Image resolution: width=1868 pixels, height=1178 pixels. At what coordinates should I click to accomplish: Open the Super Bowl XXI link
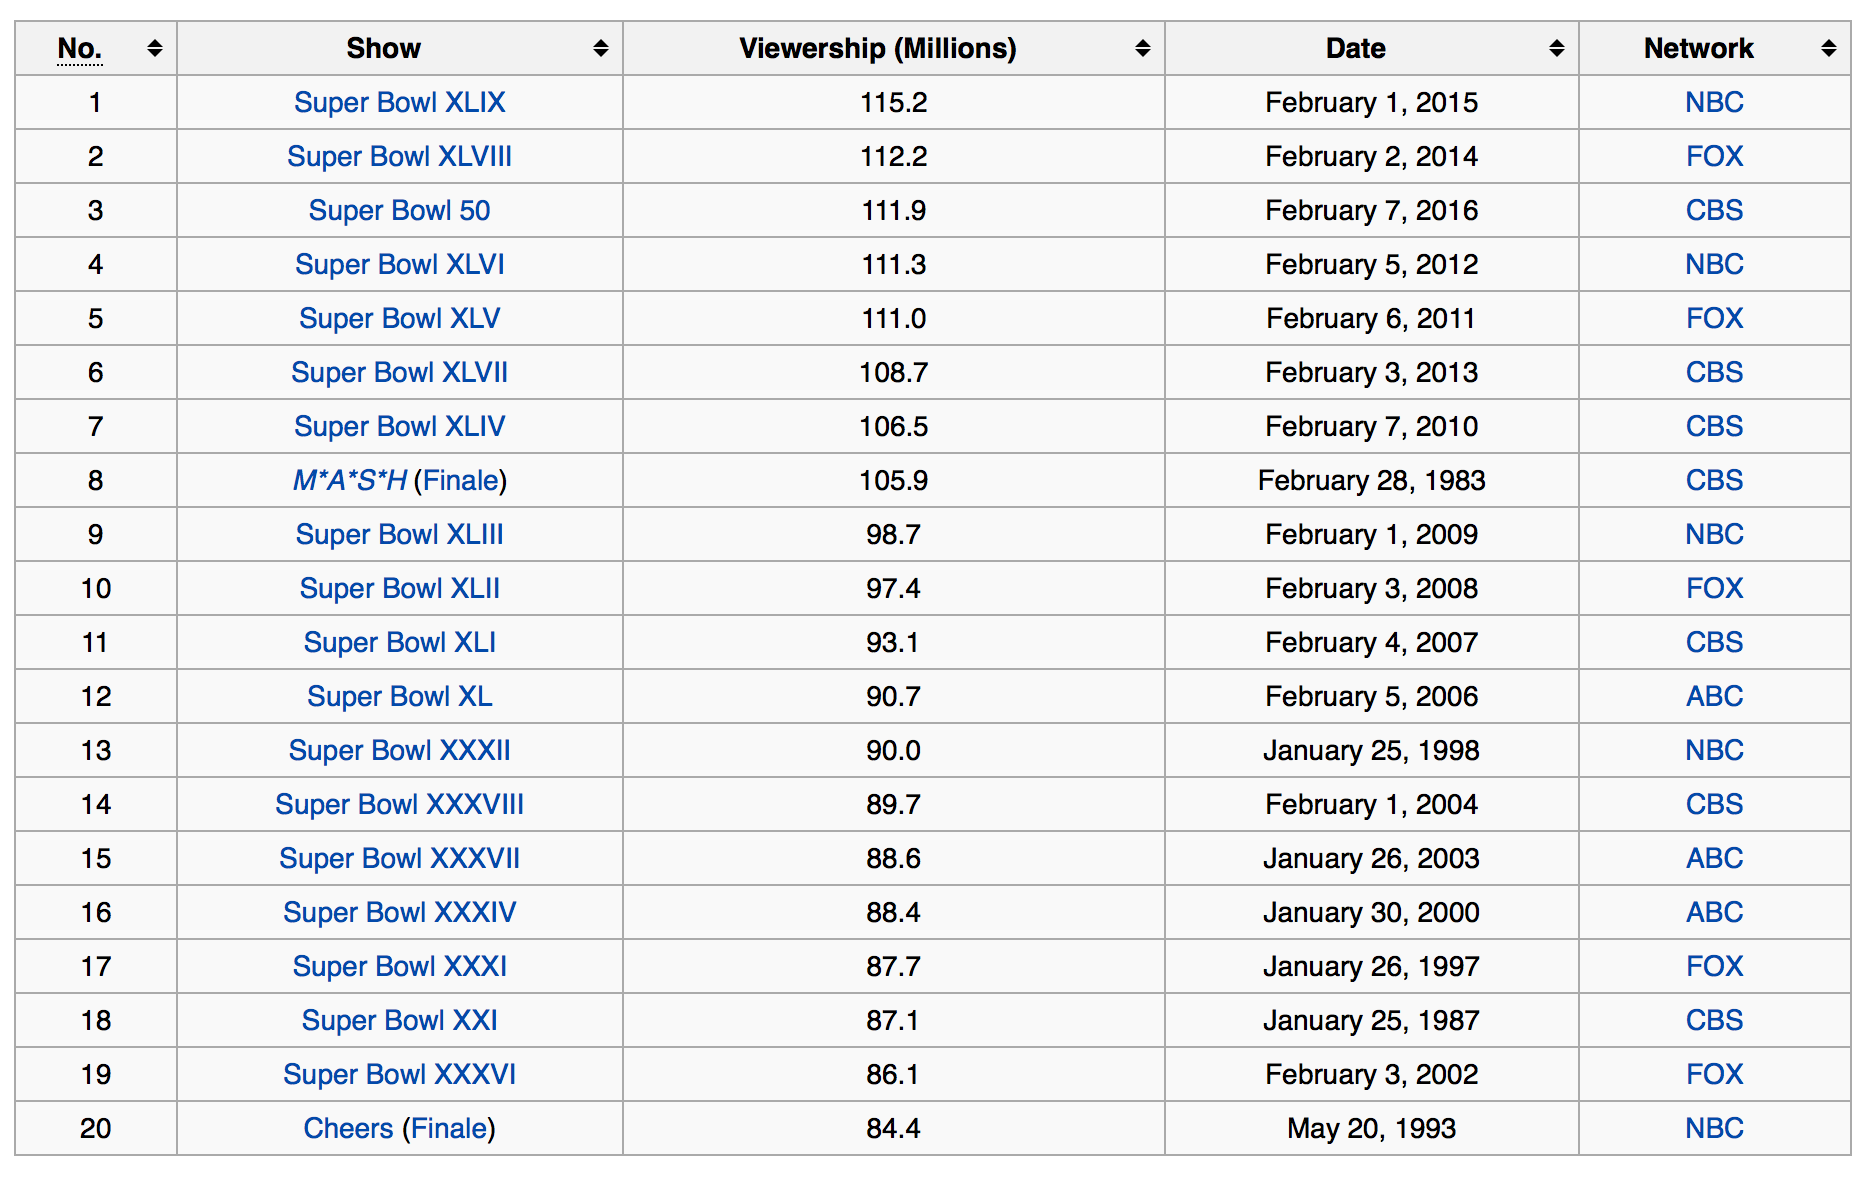[399, 1020]
